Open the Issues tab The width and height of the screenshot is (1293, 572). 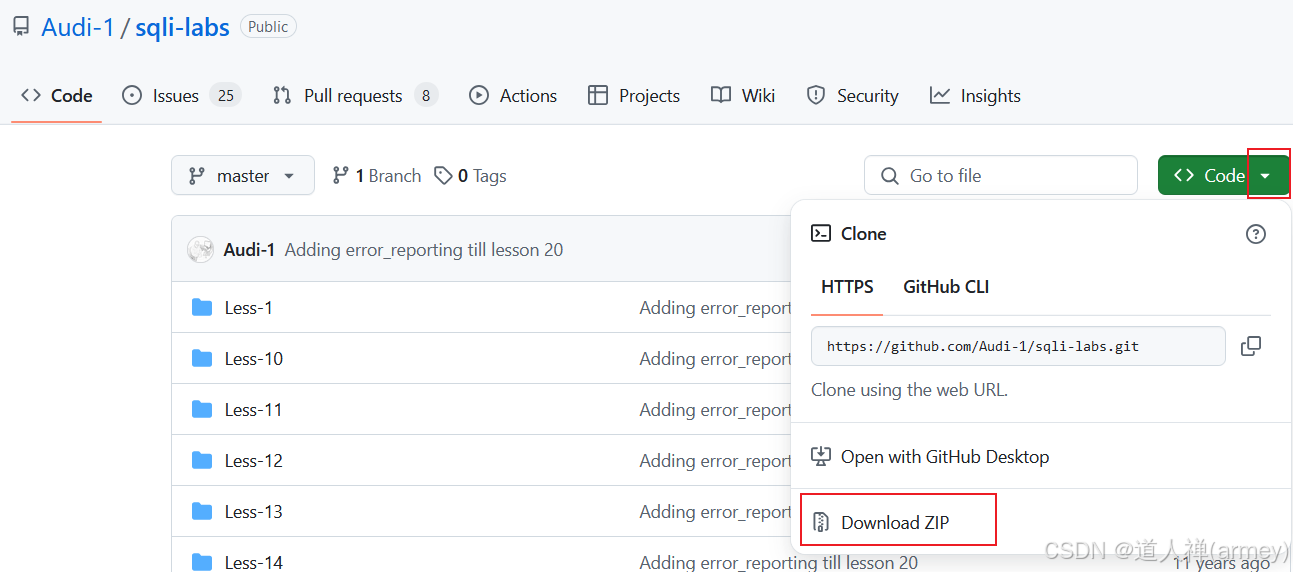tap(181, 96)
